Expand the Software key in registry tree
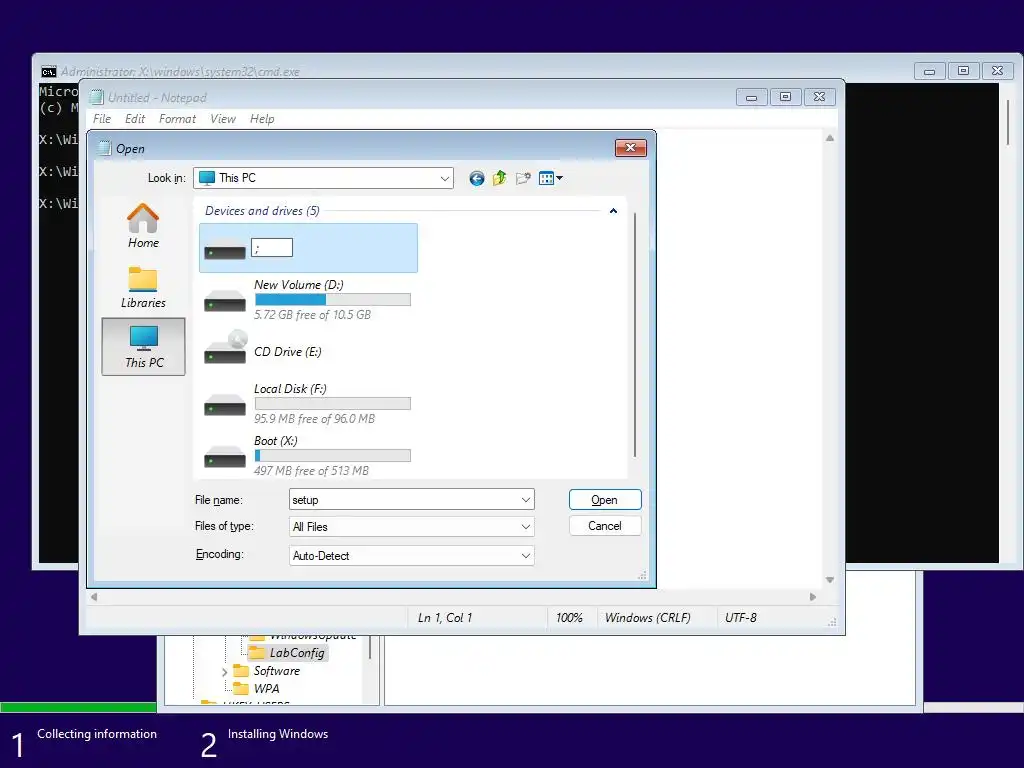Screen dimensions: 1024x768 coord(225,671)
